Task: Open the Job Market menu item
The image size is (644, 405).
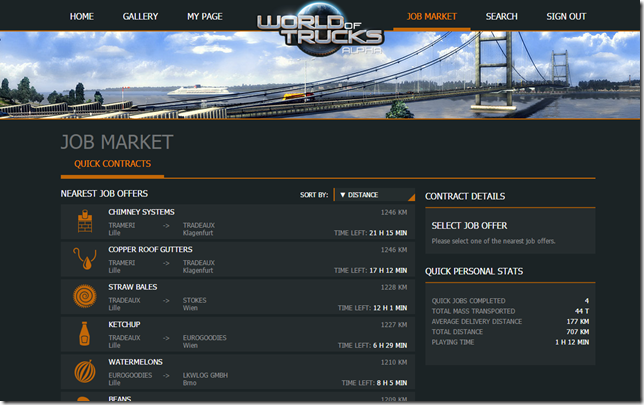Action: pyautogui.click(x=432, y=16)
